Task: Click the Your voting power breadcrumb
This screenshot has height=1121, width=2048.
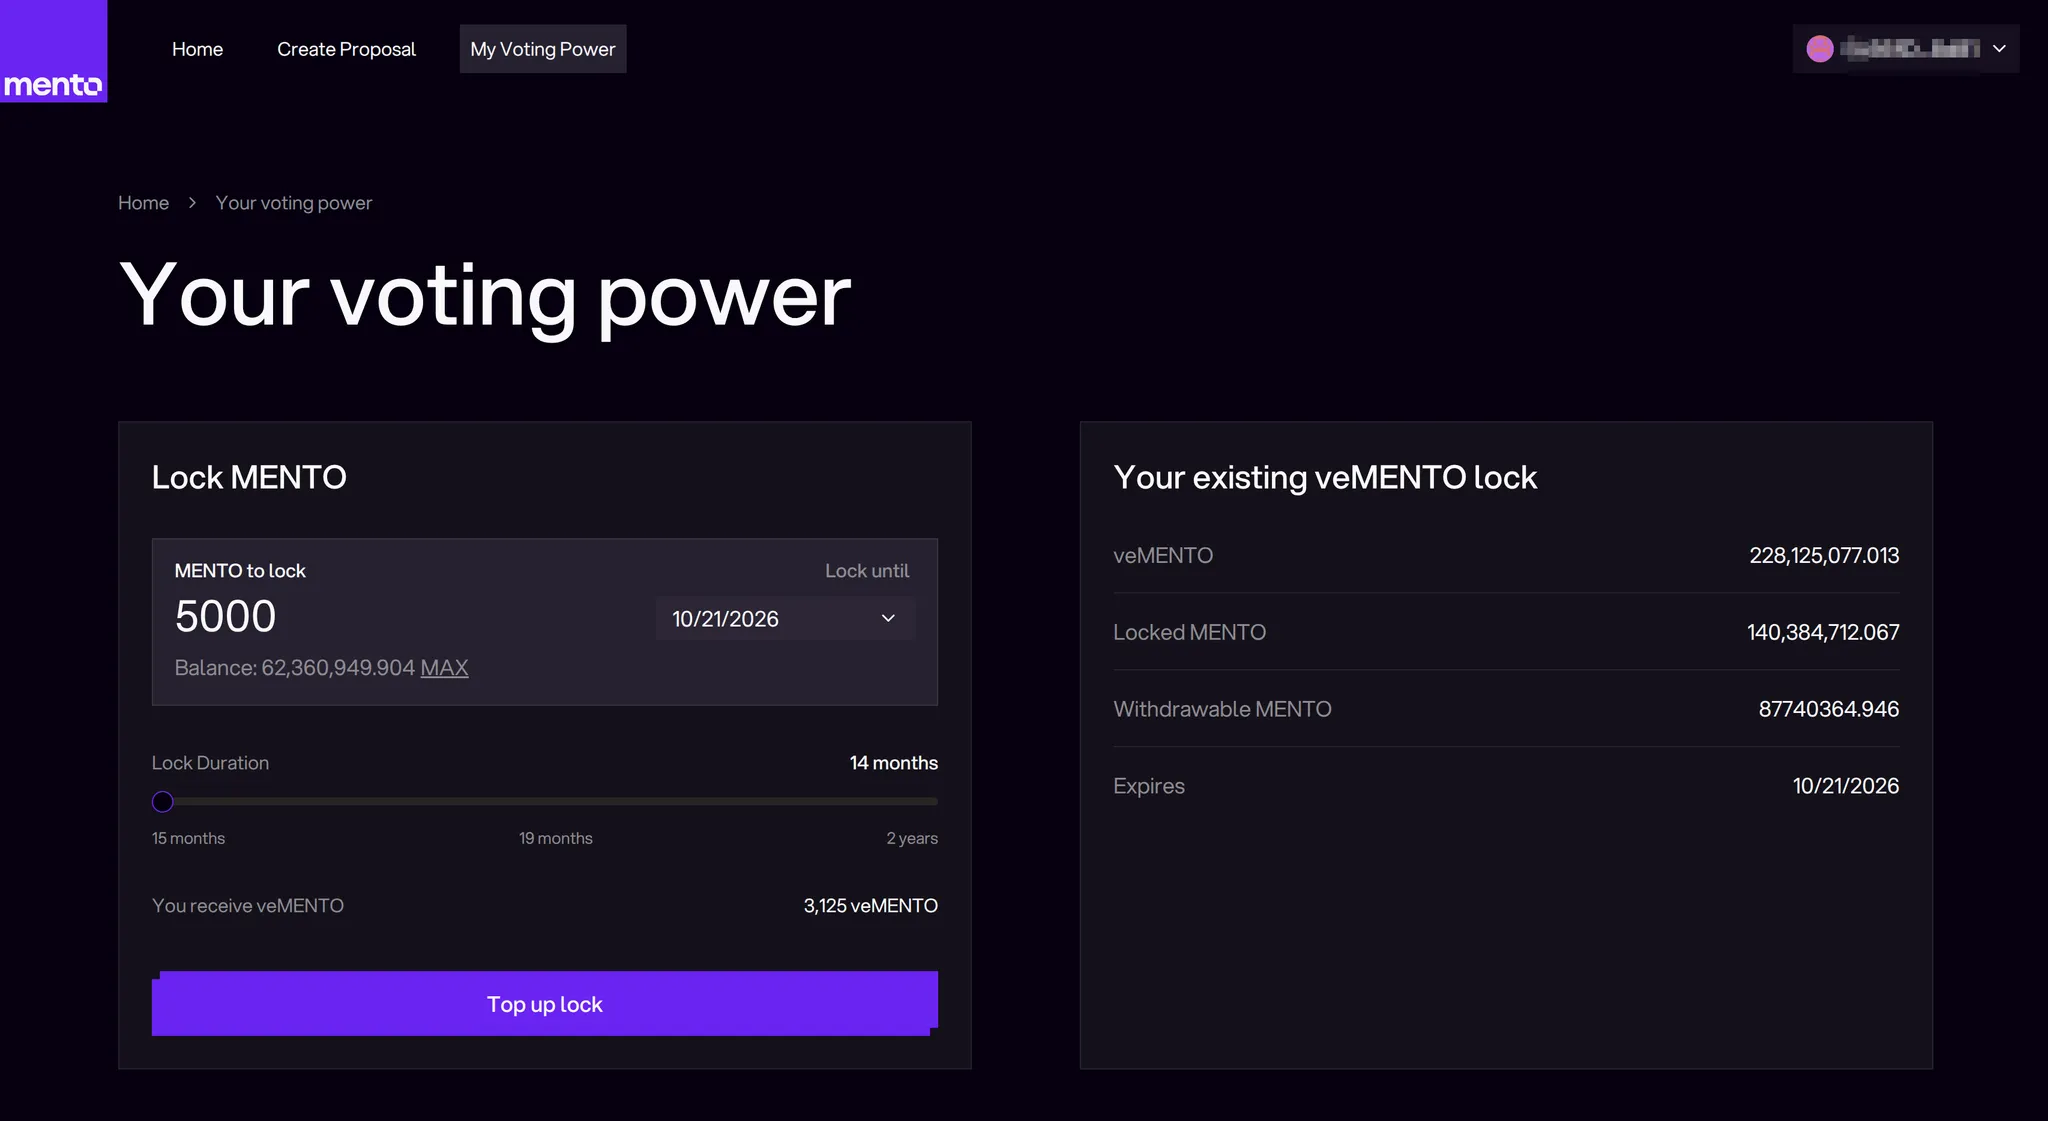Action: pos(294,203)
